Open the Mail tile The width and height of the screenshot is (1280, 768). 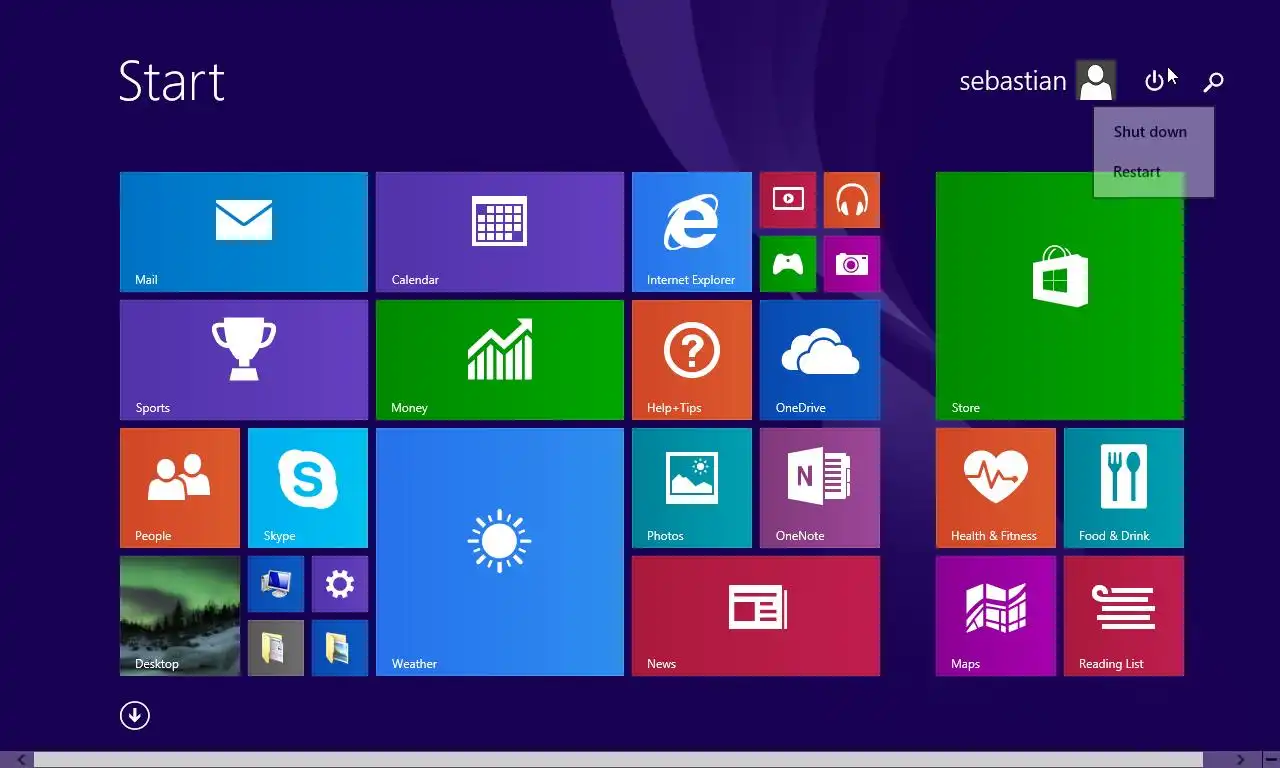(244, 232)
